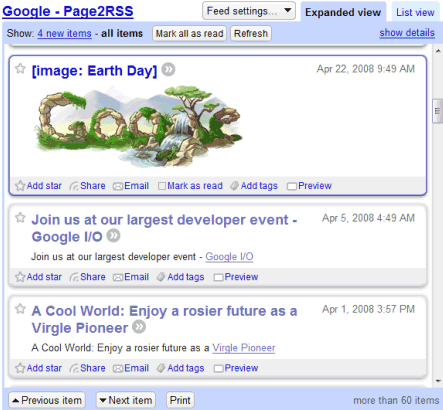Switch to List view tab

415,12
